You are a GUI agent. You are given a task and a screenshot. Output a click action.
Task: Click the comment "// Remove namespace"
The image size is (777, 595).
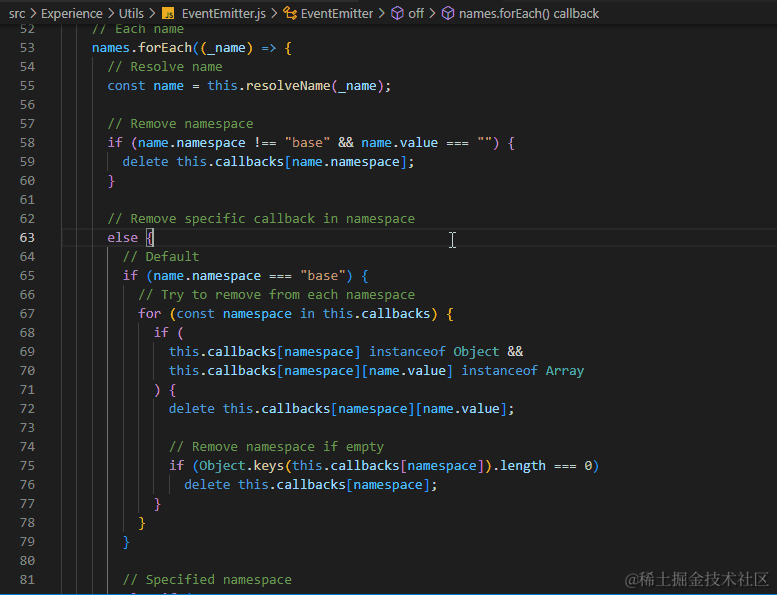(x=180, y=124)
